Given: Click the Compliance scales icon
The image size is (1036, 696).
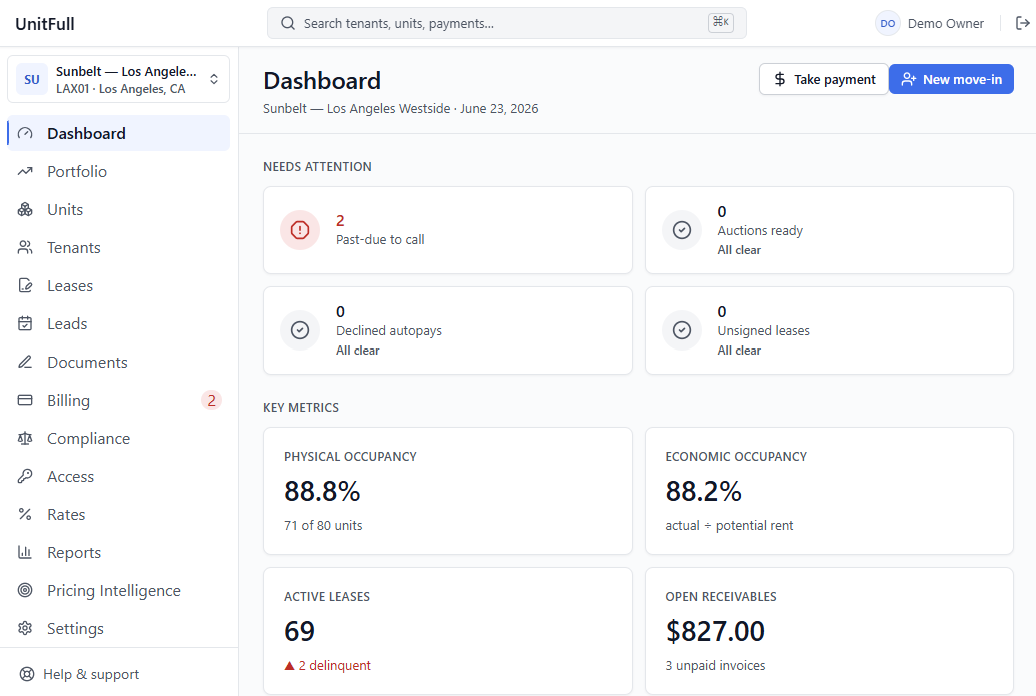Looking at the screenshot, I should pyautogui.click(x=25, y=438).
